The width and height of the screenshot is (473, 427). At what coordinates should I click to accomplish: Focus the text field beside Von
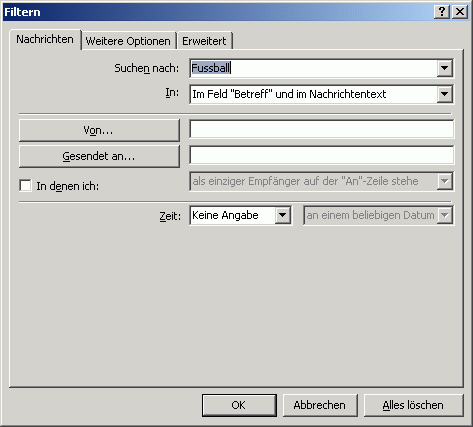pyautogui.click(x=321, y=129)
